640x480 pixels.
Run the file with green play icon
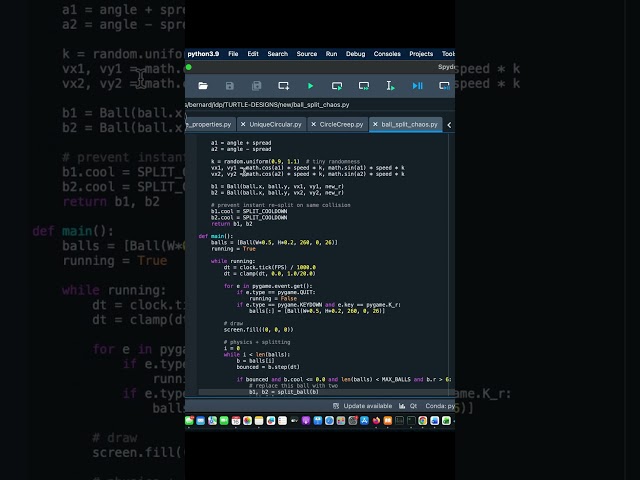tap(310, 86)
